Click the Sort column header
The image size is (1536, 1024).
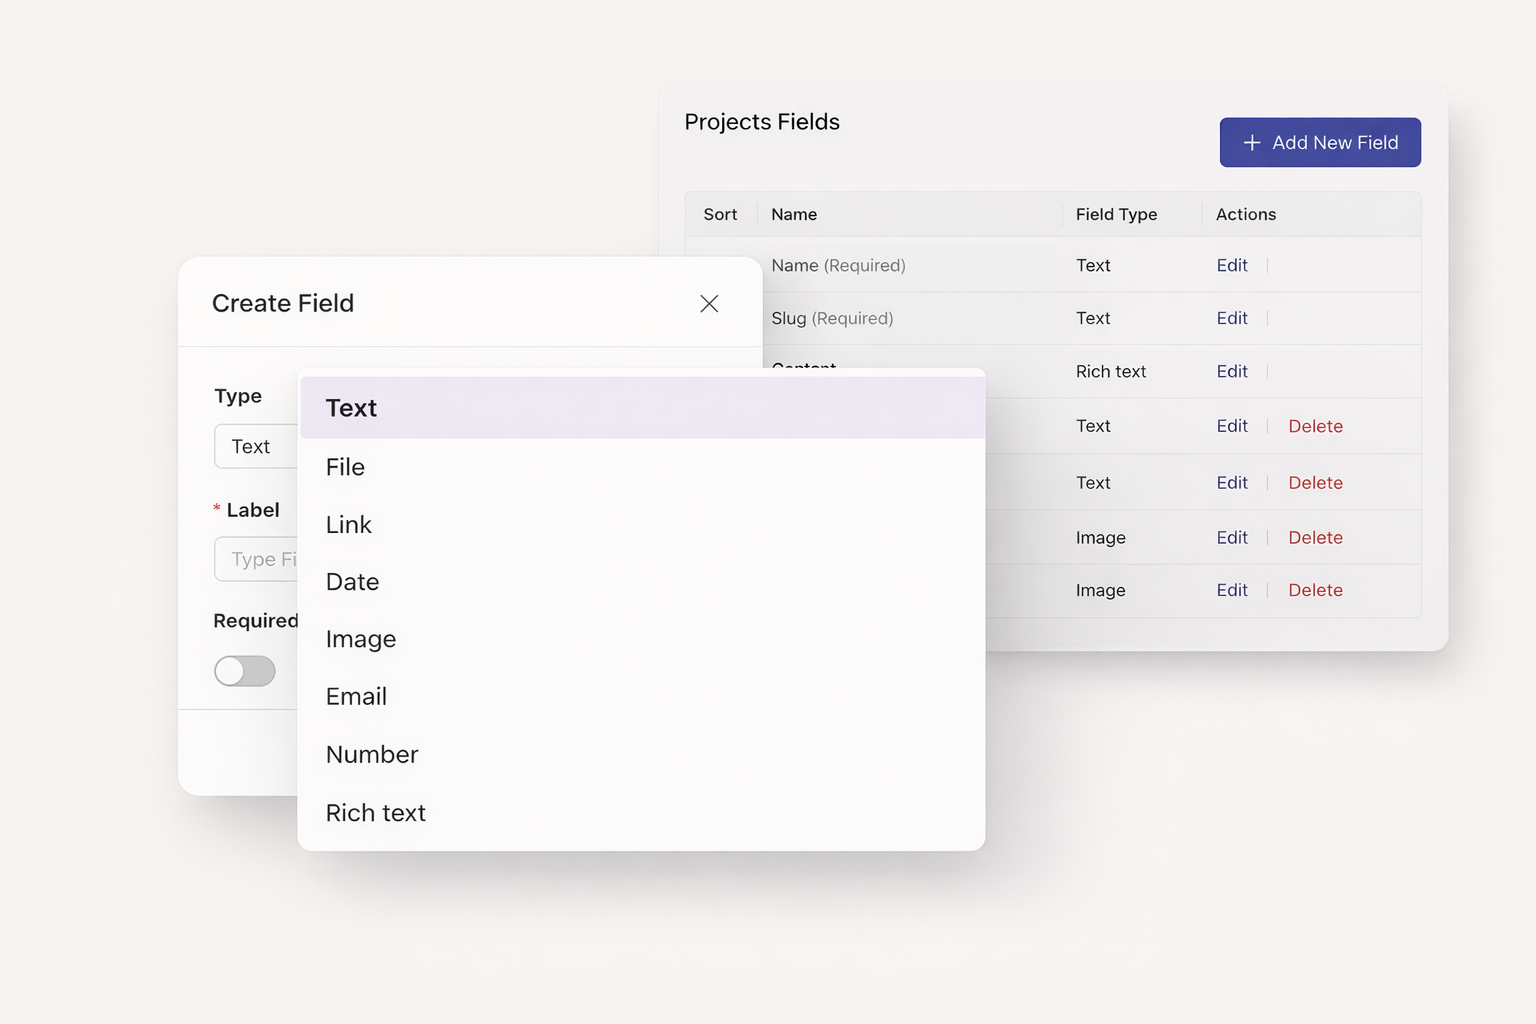(720, 215)
